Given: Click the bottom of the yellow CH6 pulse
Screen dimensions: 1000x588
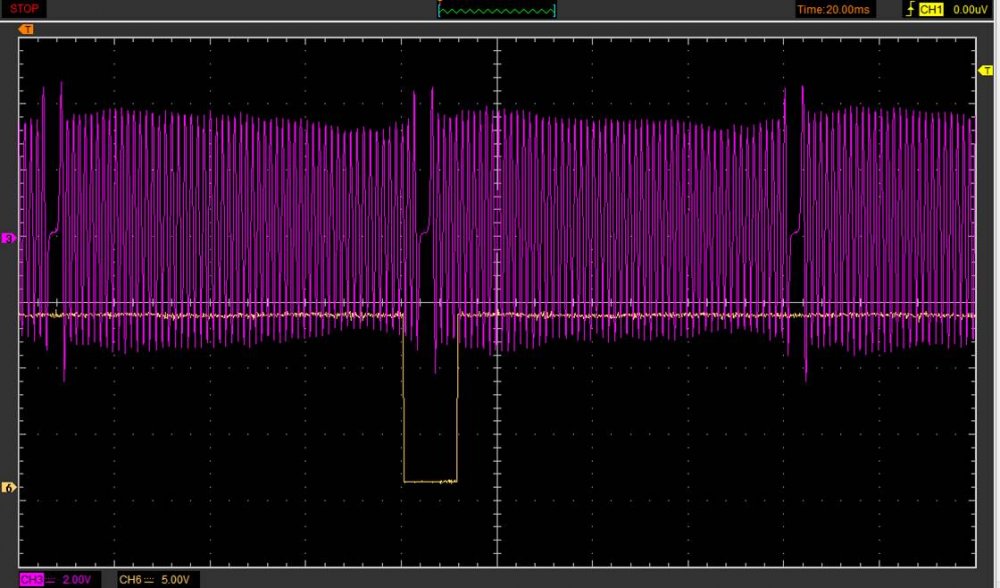Looking at the screenshot, I should (430, 482).
